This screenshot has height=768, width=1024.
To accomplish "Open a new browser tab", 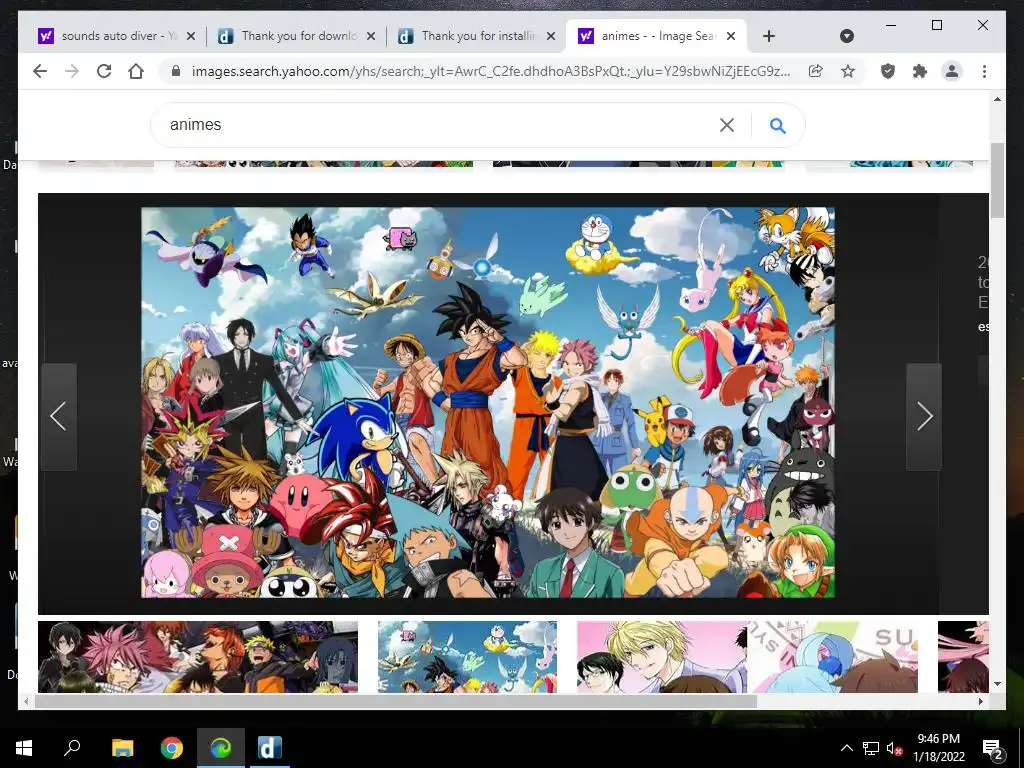I will pyautogui.click(x=769, y=36).
